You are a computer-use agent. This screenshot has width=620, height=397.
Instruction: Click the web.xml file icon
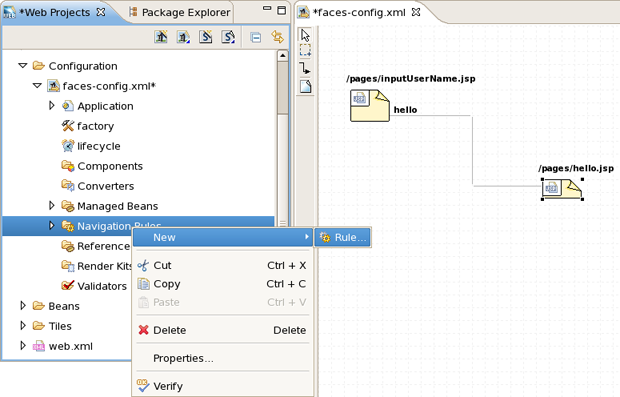(39, 346)
